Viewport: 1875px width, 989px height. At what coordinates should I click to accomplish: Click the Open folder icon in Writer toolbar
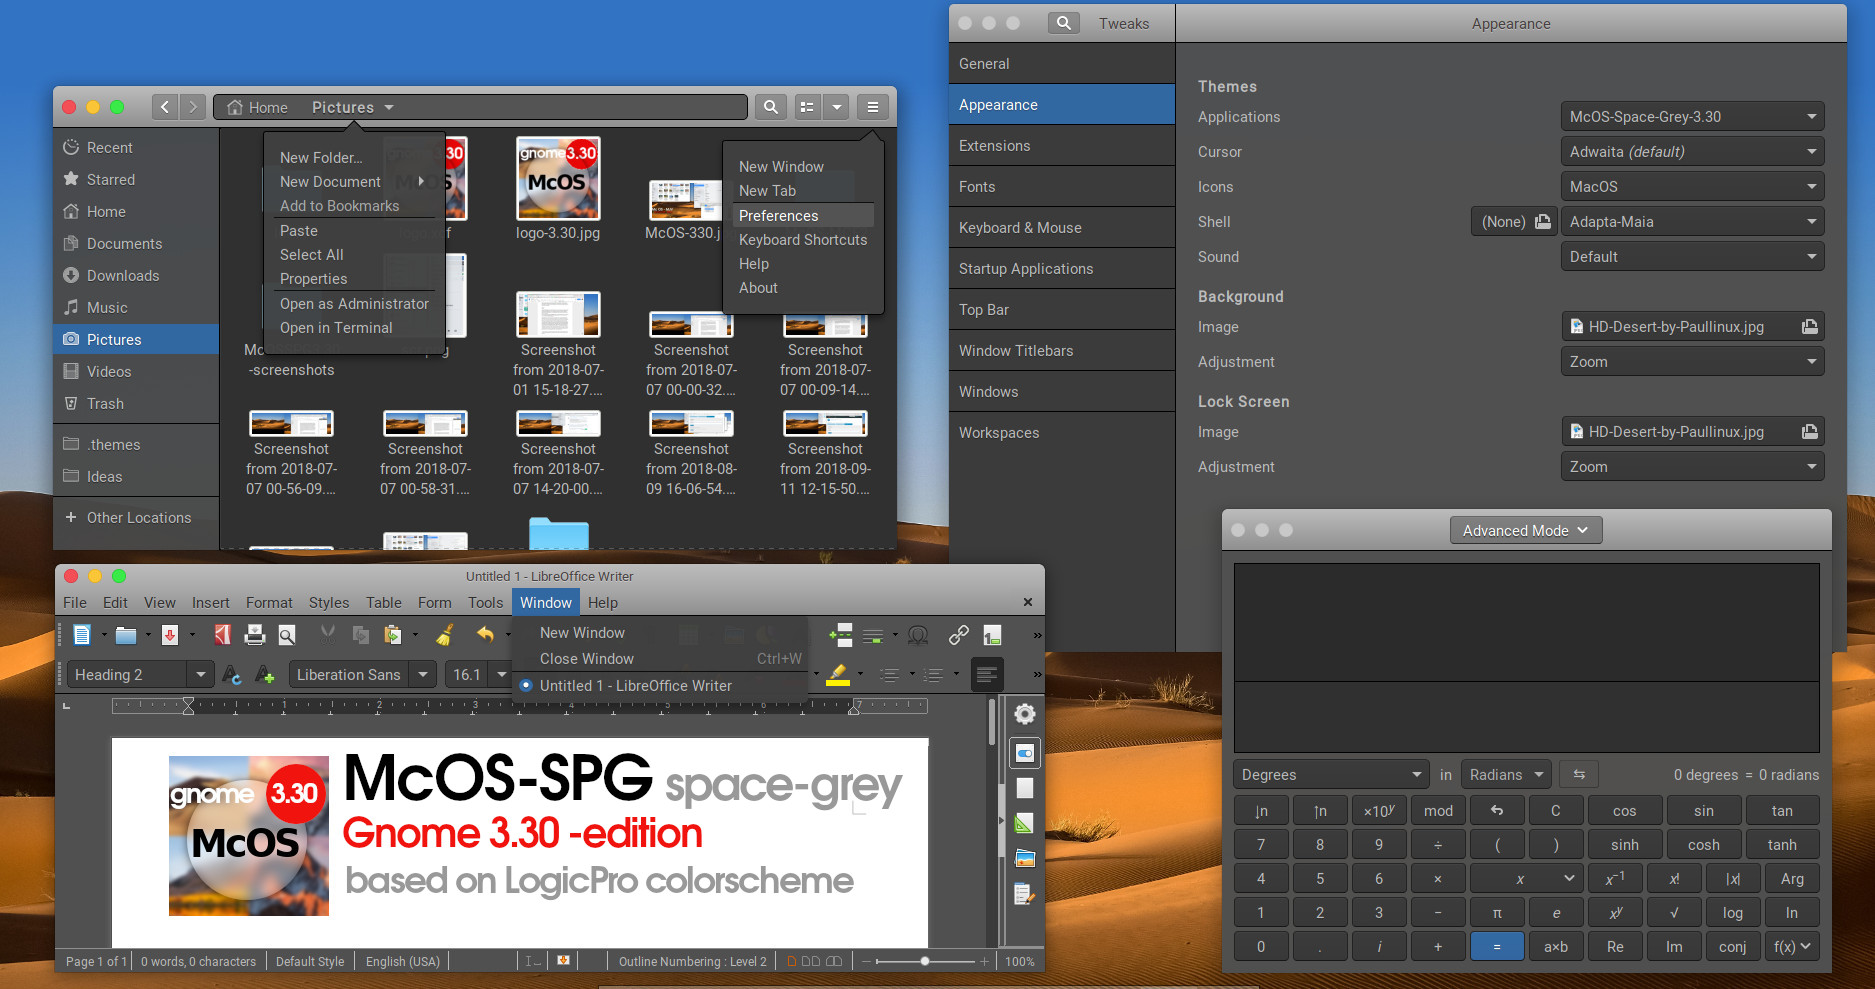click(126, 634)
